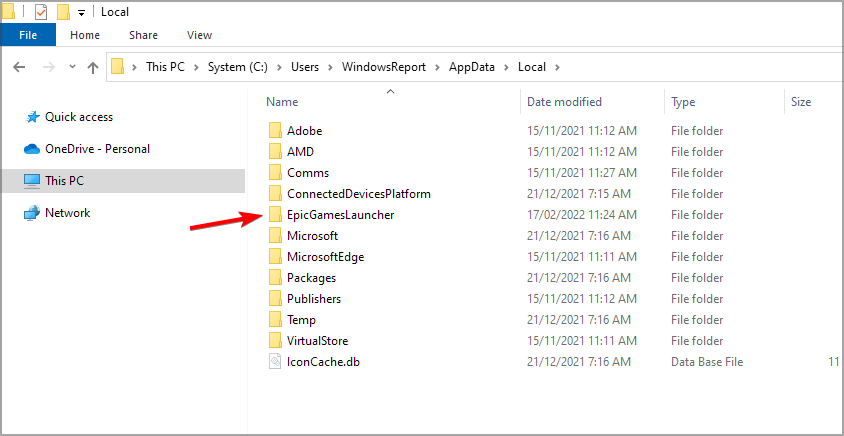Image resolution: width=844 pixels, height=436 pixels.
Task: Click the Properties quick access toolbar icon
Action: tap(41, 12)
